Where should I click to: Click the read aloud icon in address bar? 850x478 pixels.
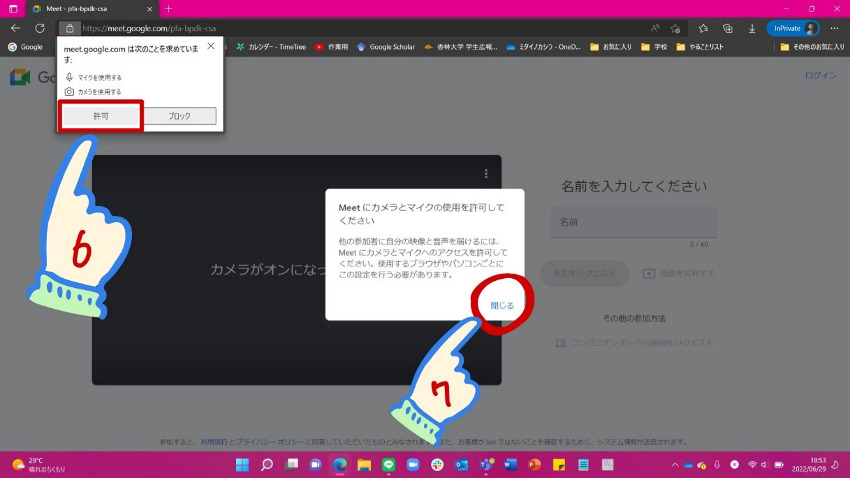(655, 28)
